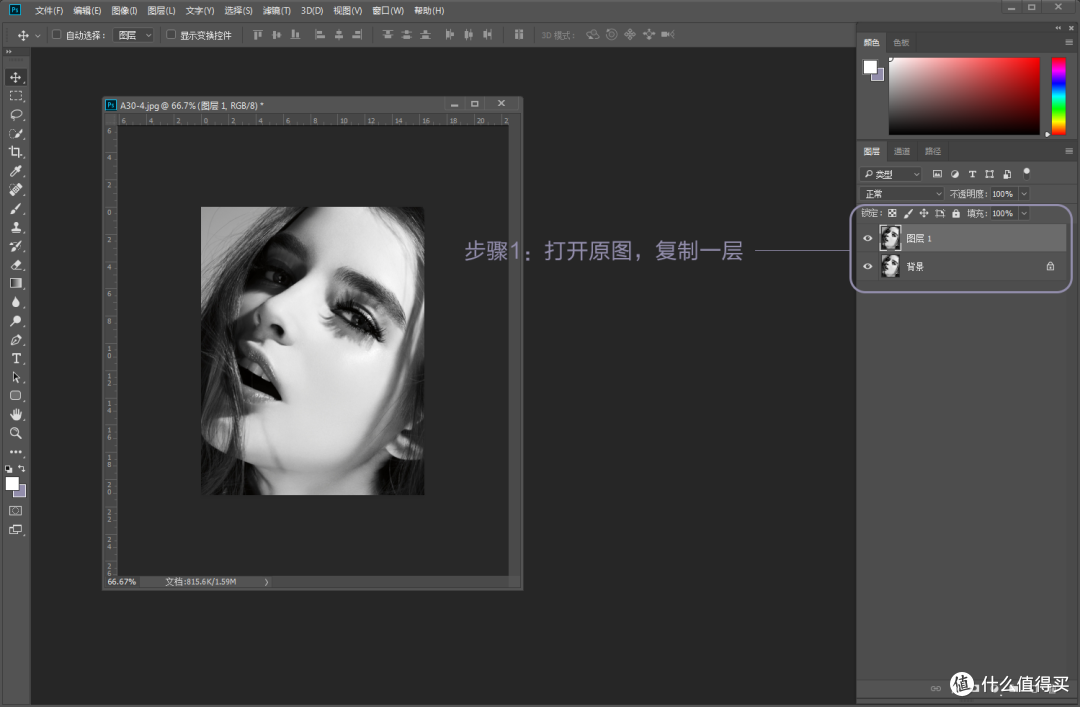1080x707 pixels.
Task: Select the Crop tool
Action: 15,152
